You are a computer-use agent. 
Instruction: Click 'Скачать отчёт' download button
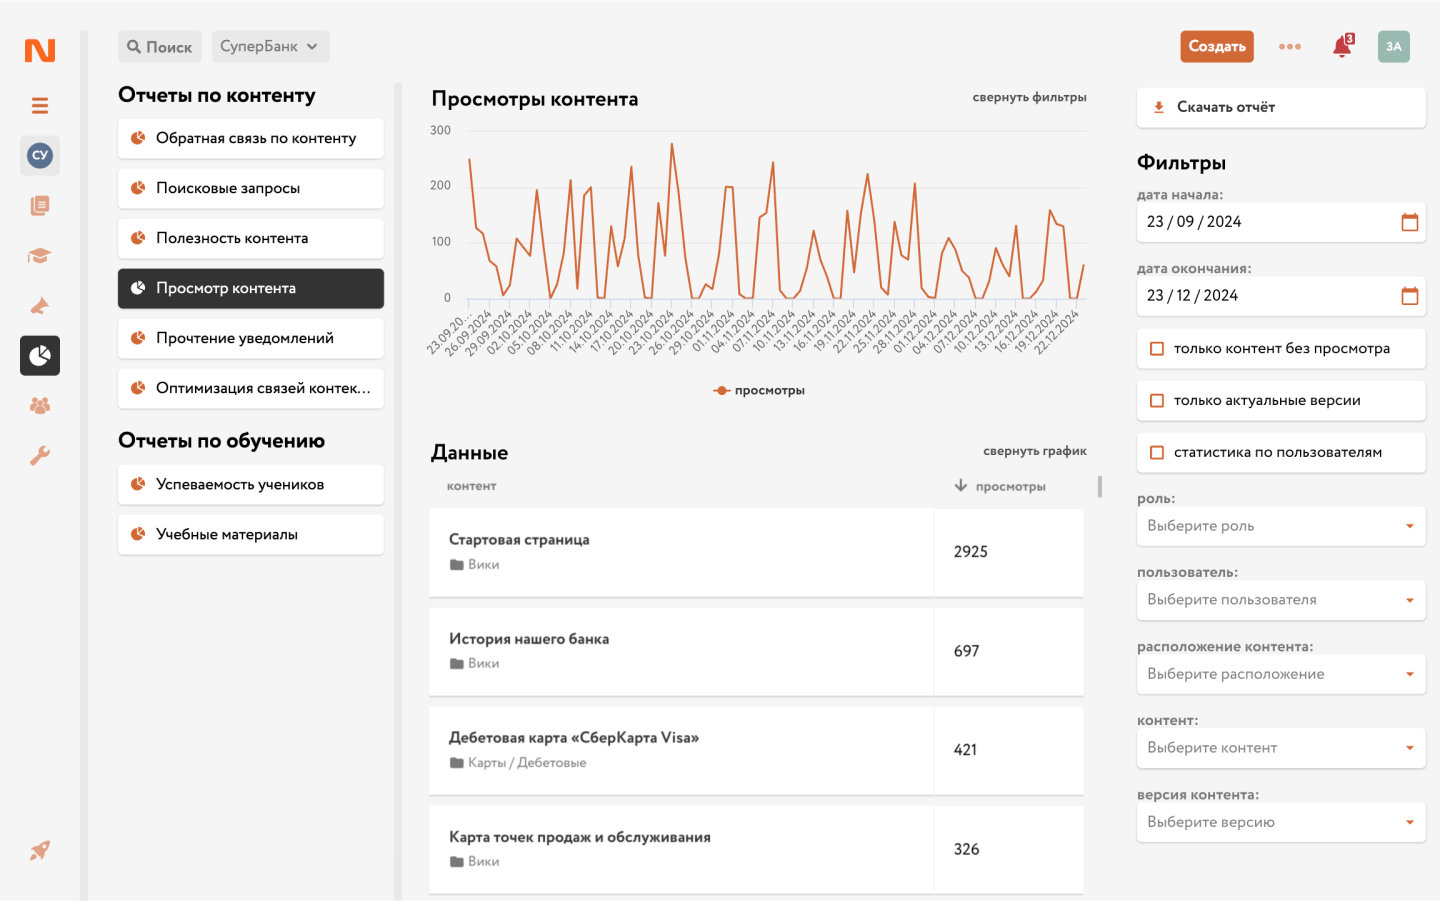(1280, 107)
